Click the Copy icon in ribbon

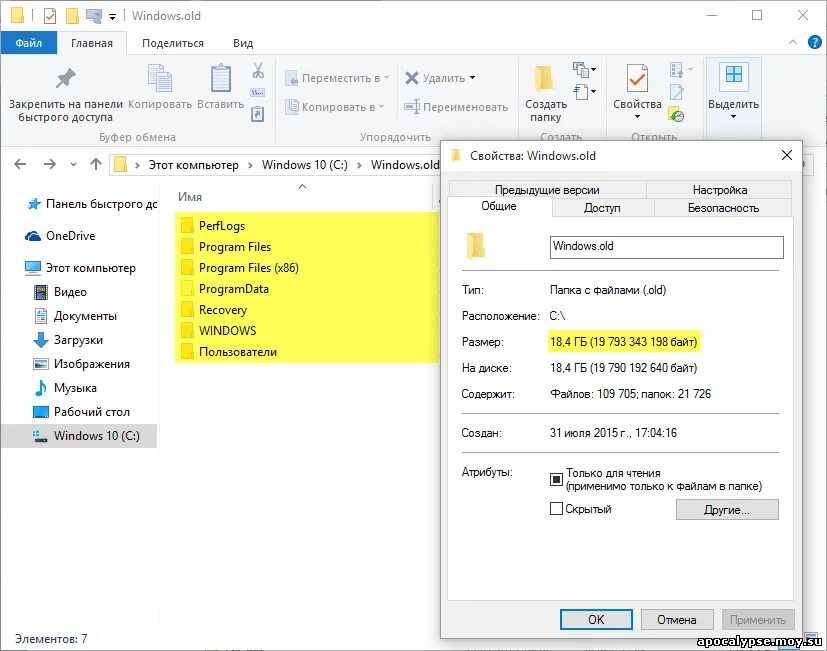click(160, 79)
